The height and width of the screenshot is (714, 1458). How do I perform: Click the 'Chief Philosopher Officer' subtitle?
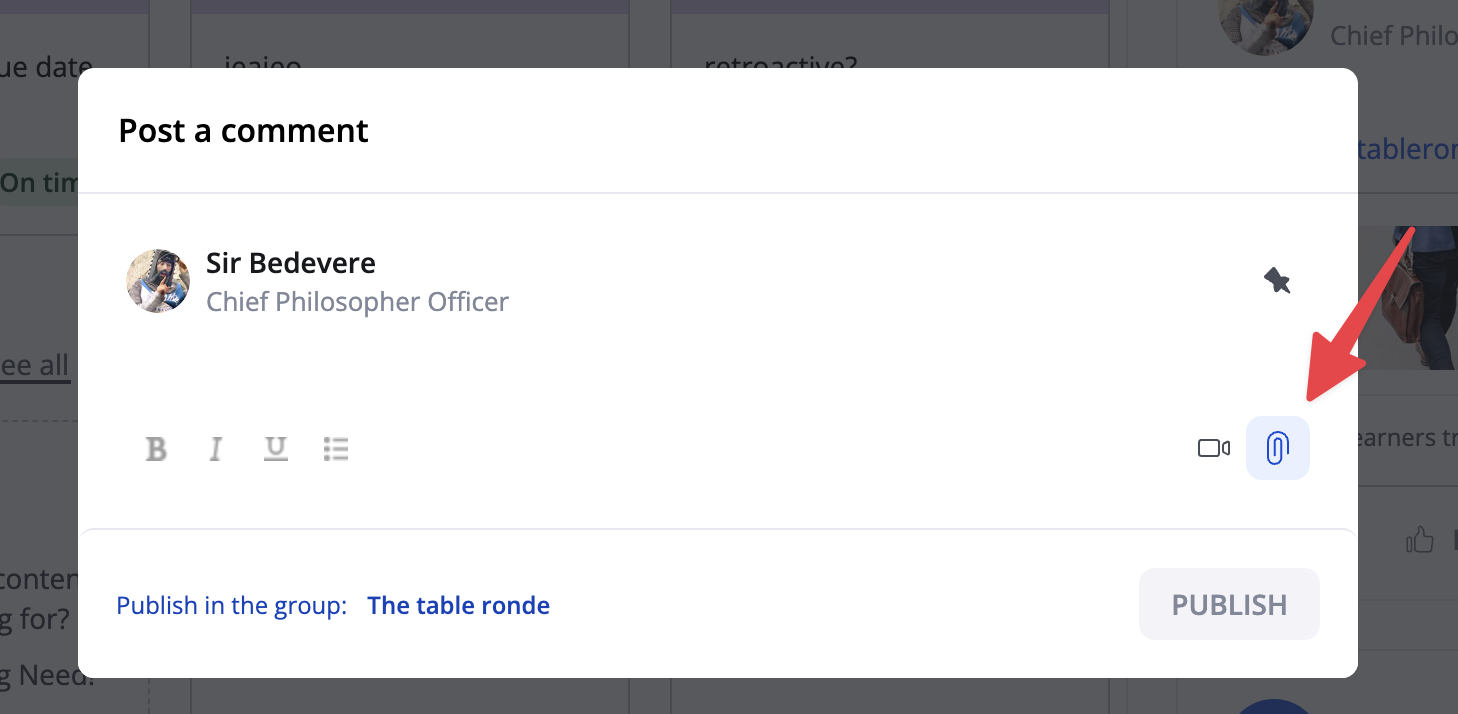[357, 301]
